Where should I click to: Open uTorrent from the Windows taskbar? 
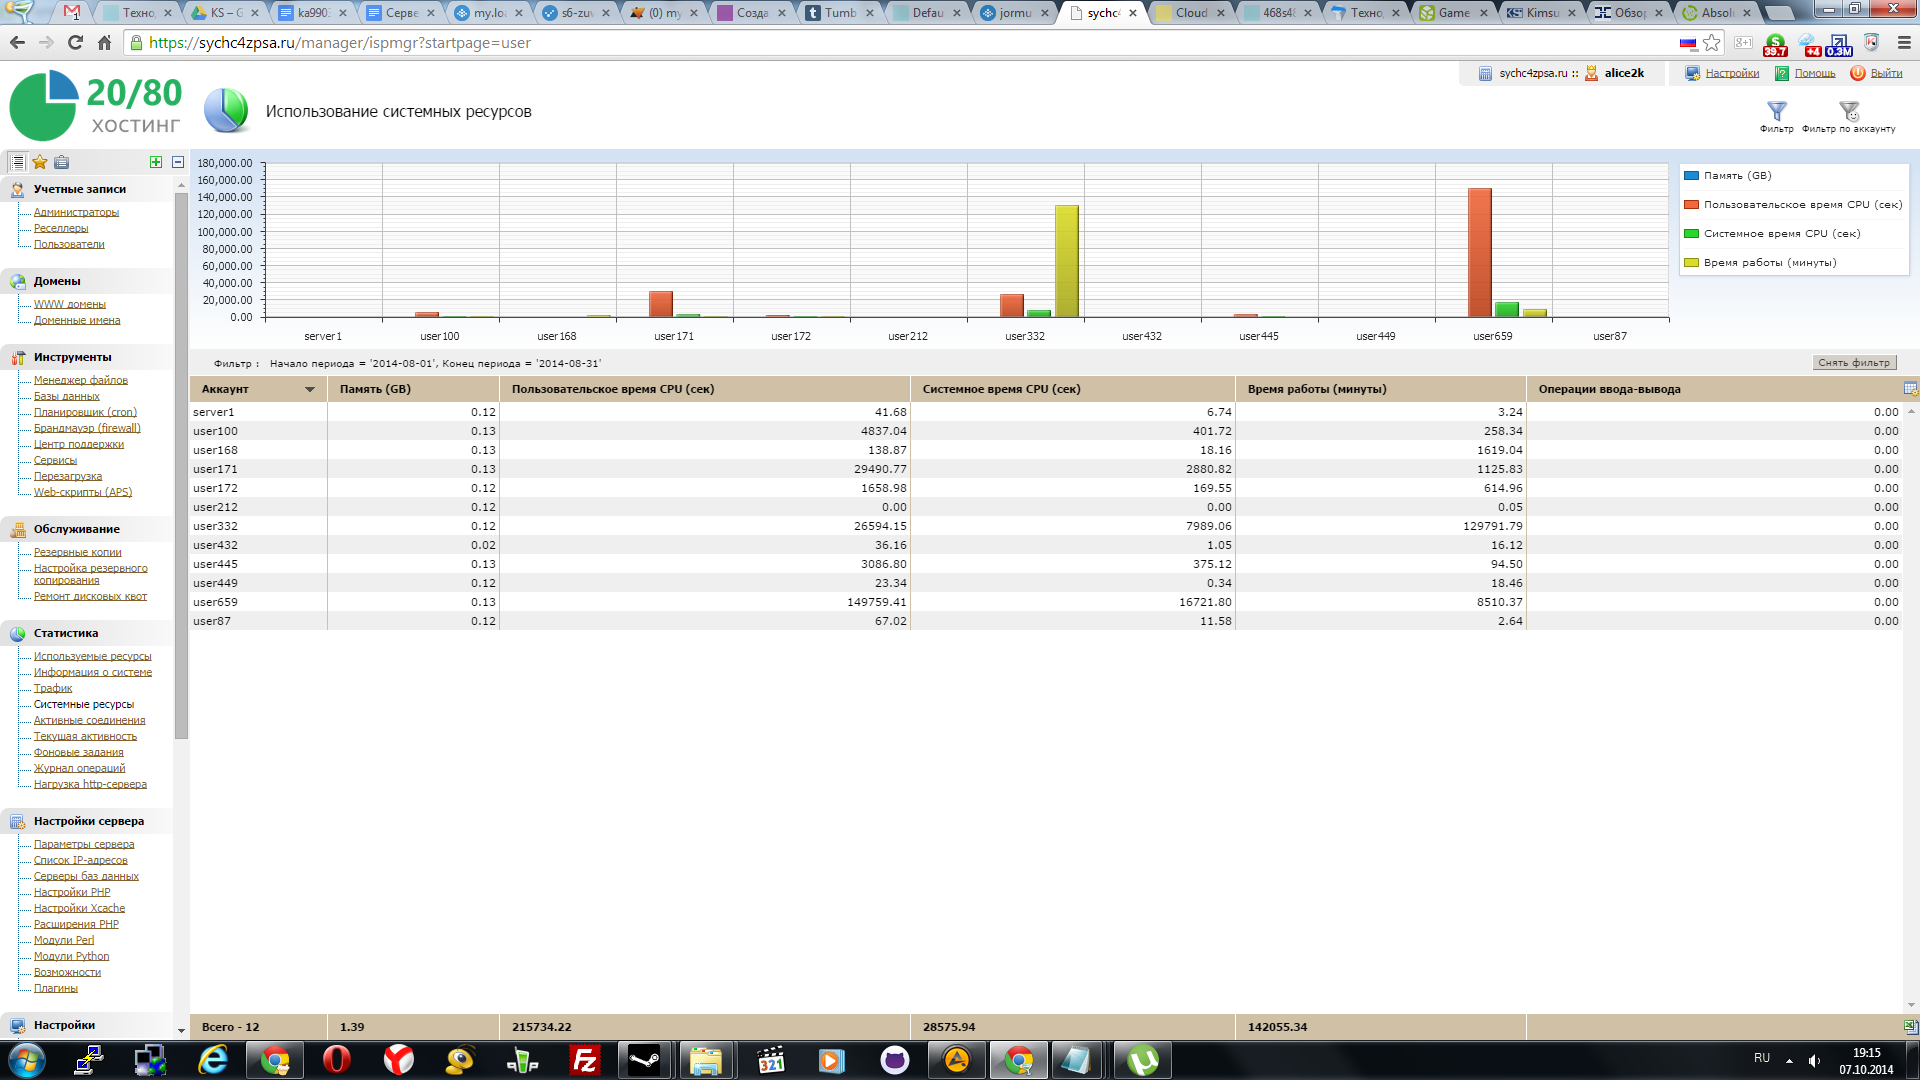pos(1141,1060)
